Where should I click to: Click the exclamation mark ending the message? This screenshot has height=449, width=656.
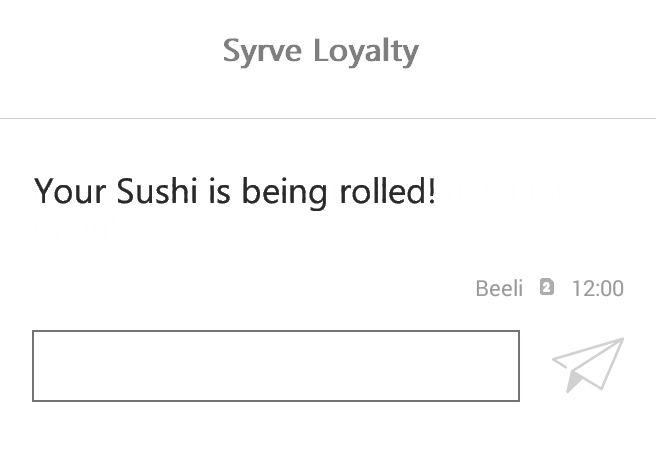[432, 190]
